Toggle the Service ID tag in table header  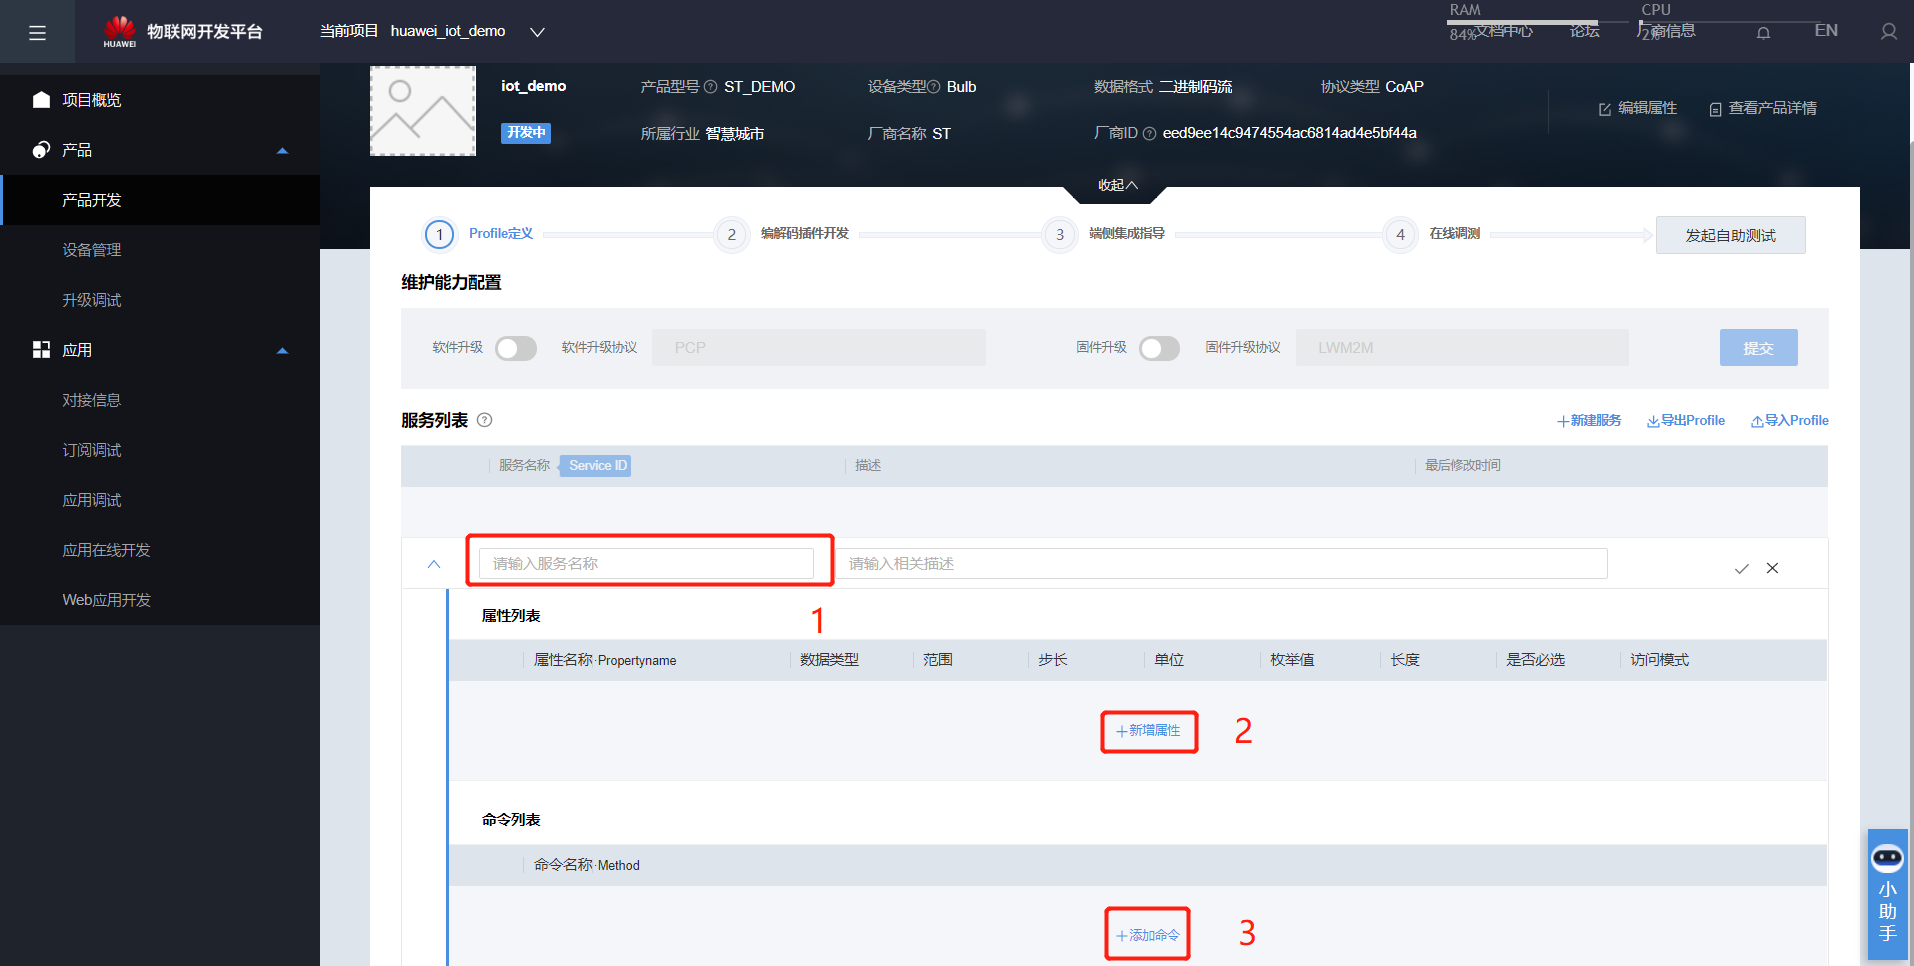[x=595, y=466]
